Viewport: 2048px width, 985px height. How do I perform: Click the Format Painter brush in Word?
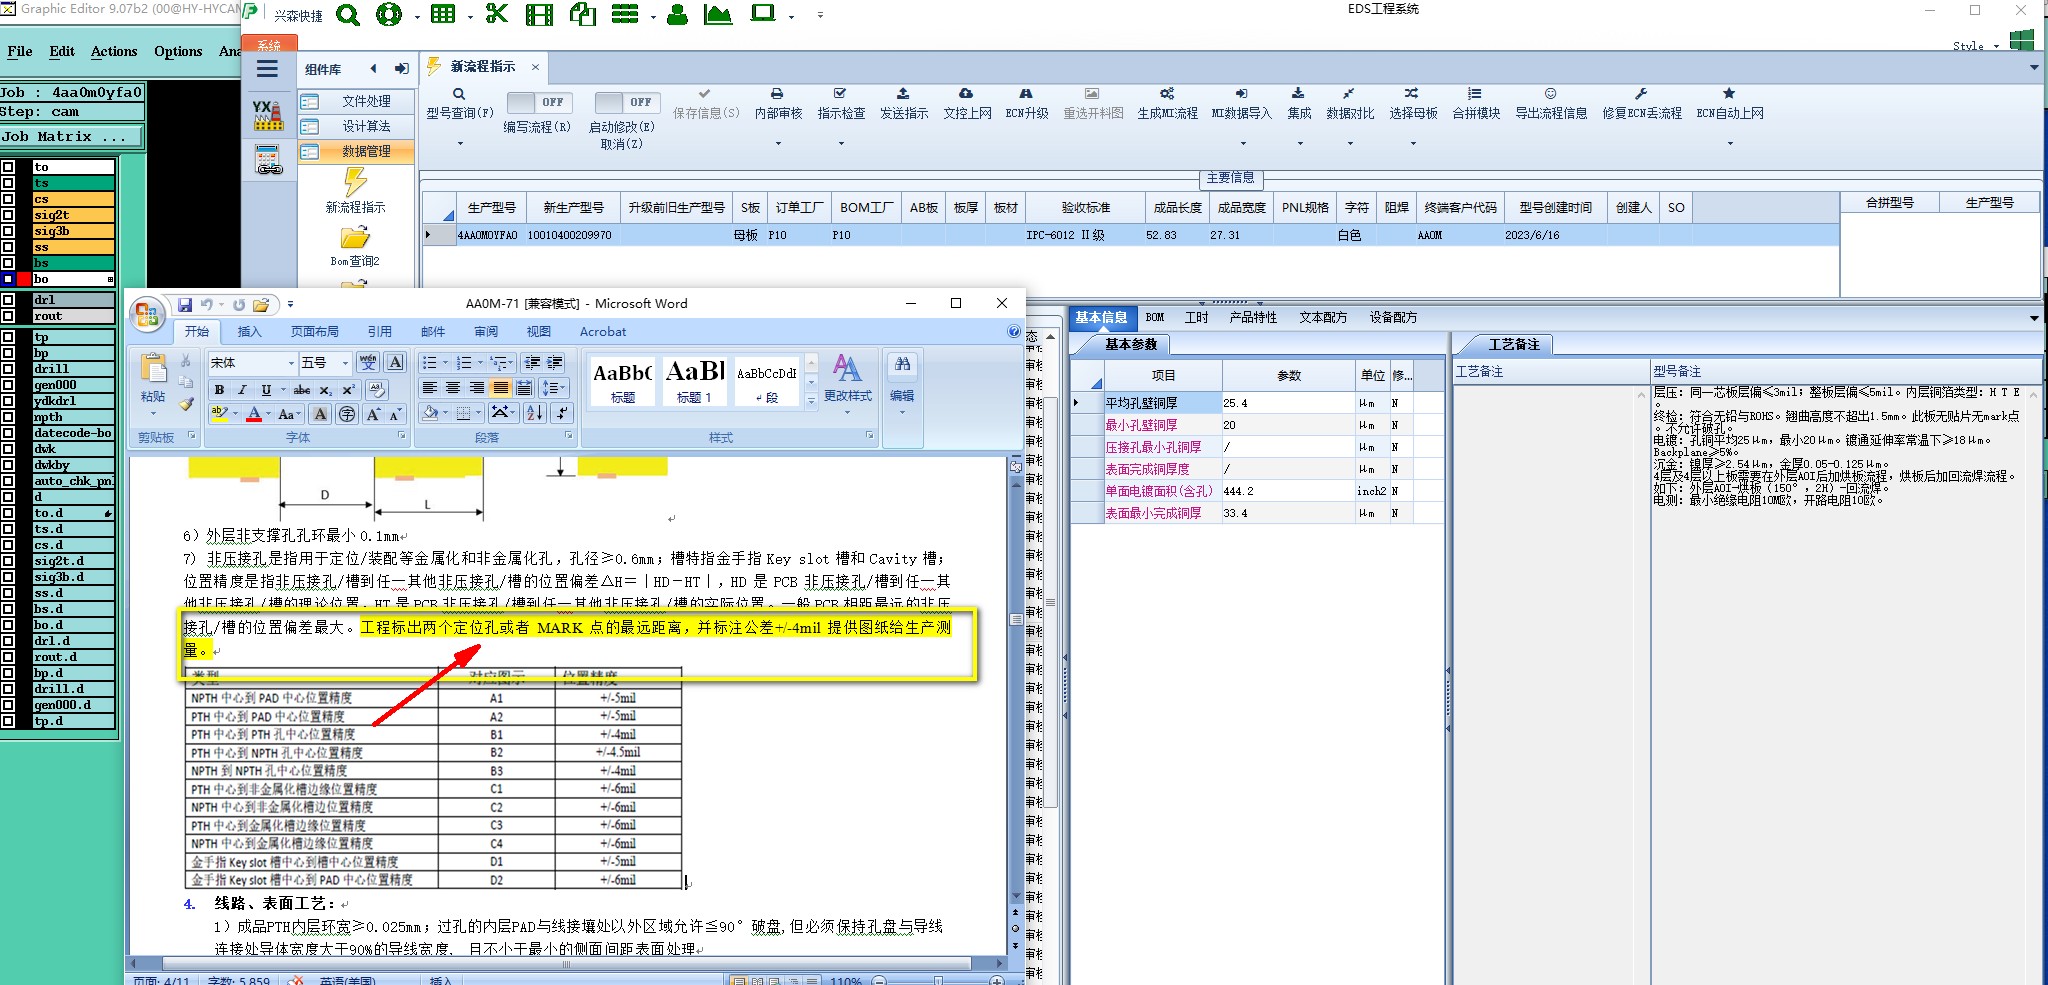pos(186,404)
